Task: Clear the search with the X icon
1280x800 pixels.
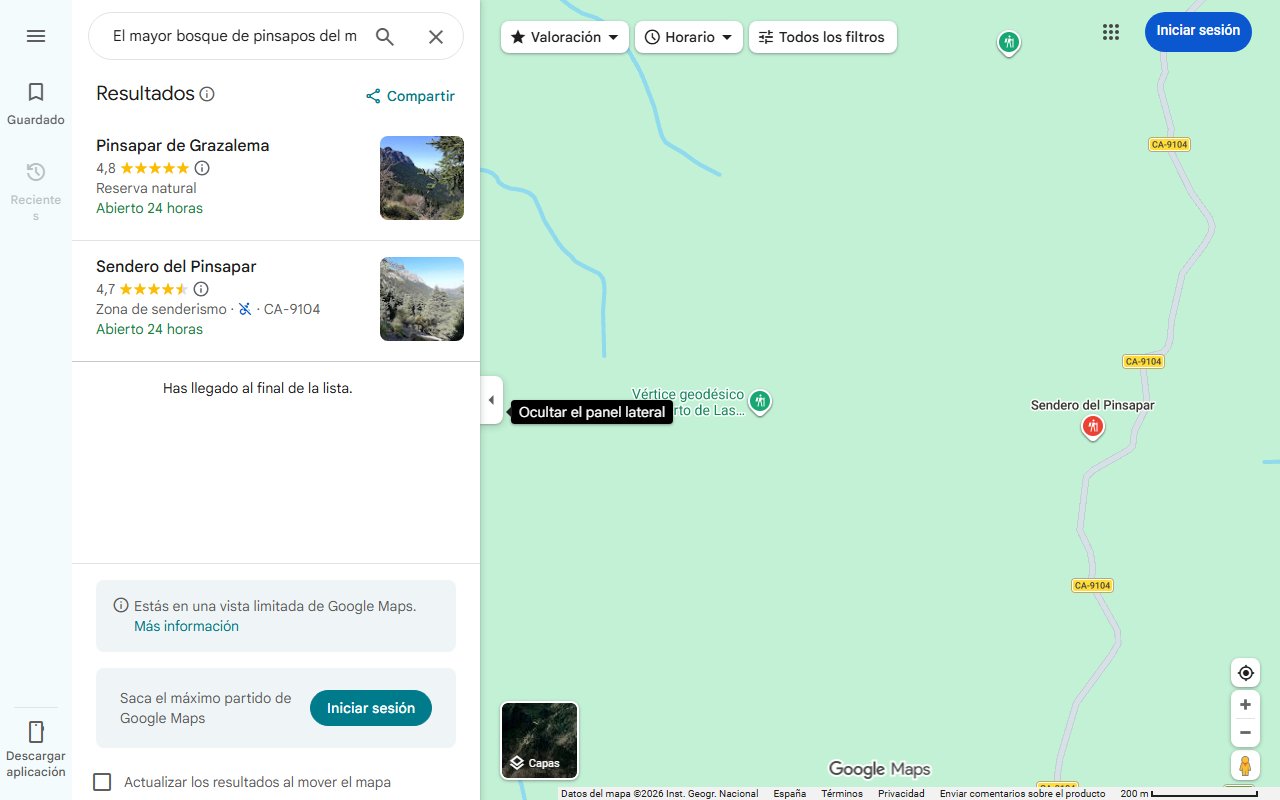Action: (x=436, y=37)
